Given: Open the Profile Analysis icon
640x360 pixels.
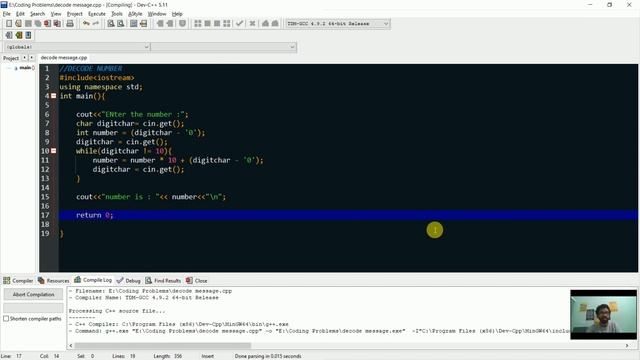Looking at the screenshot, I should point(265,24).
